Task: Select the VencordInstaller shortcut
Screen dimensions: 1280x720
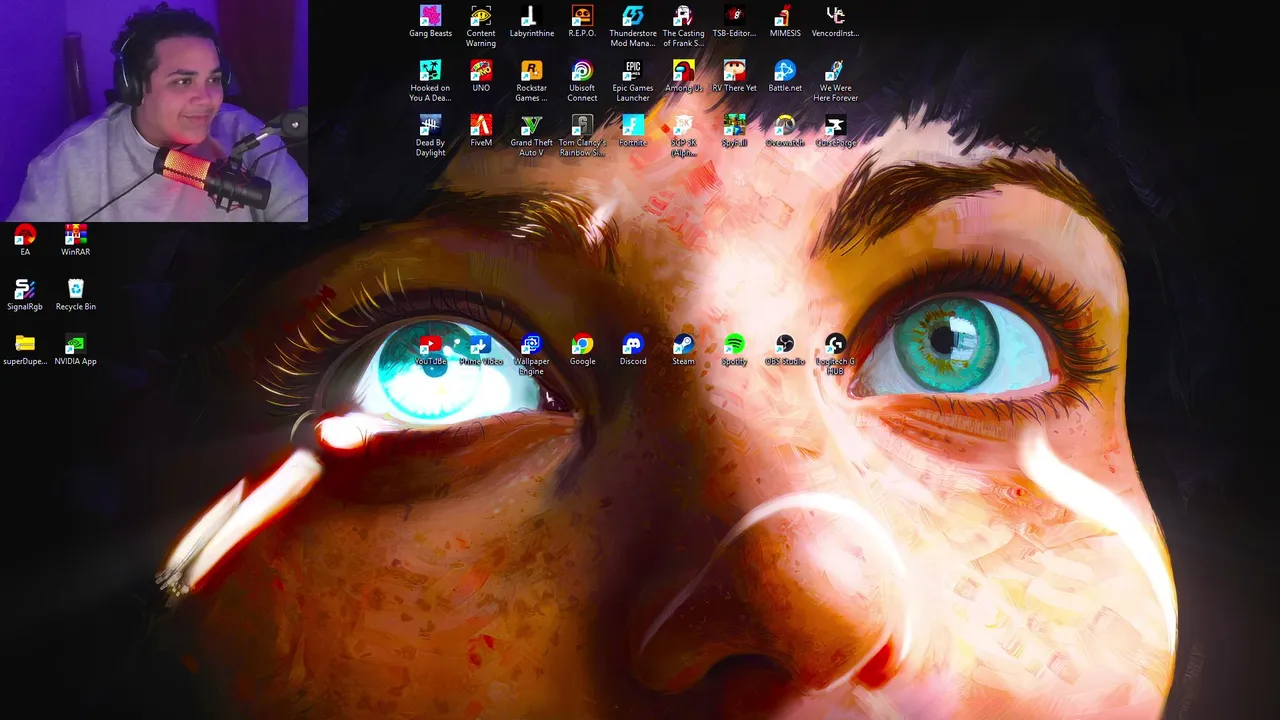Action: coord(835,22)
